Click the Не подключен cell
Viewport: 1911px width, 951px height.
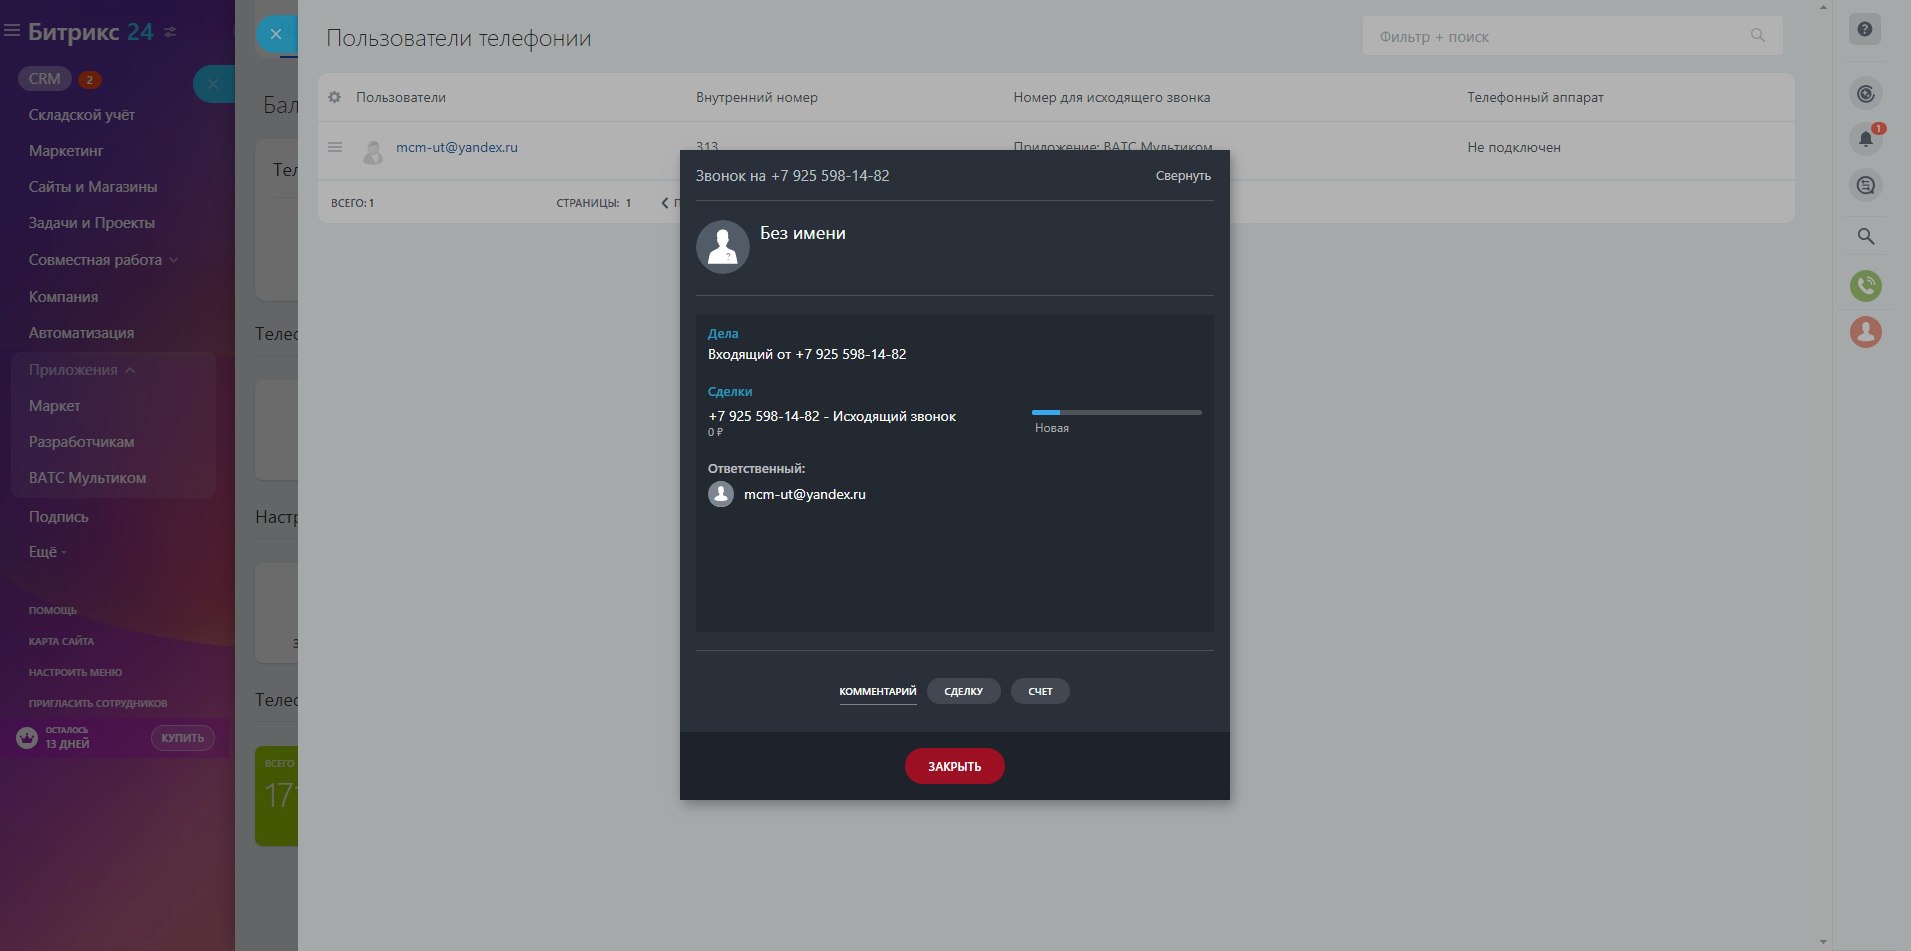1514,147
